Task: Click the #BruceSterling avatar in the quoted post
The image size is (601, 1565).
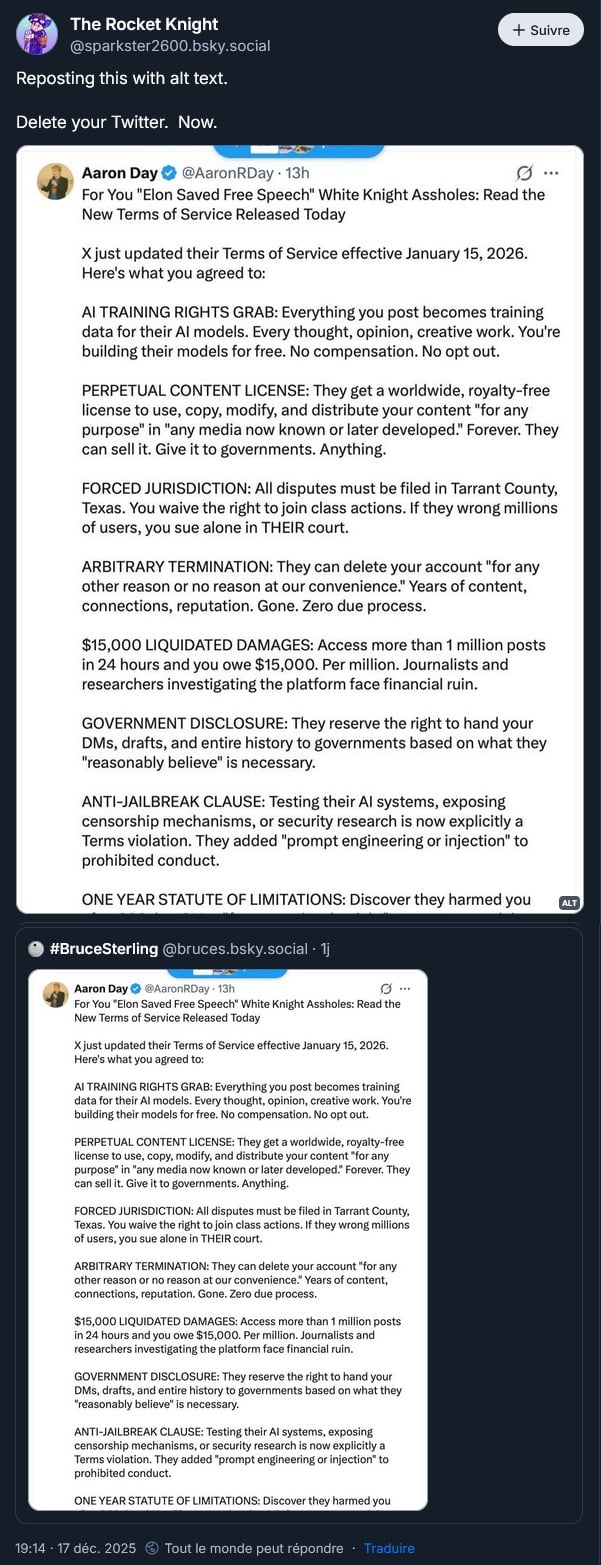Action: pos(36,949)
